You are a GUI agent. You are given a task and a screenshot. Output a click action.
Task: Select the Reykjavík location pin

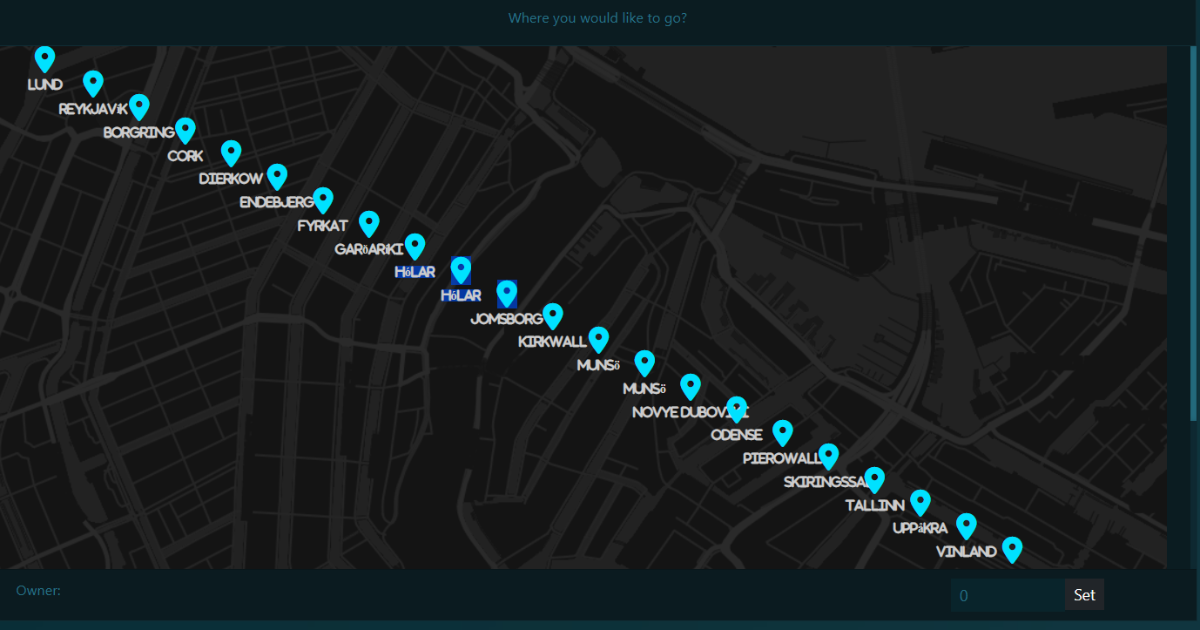pyautogui.click(x=93, y=83)
